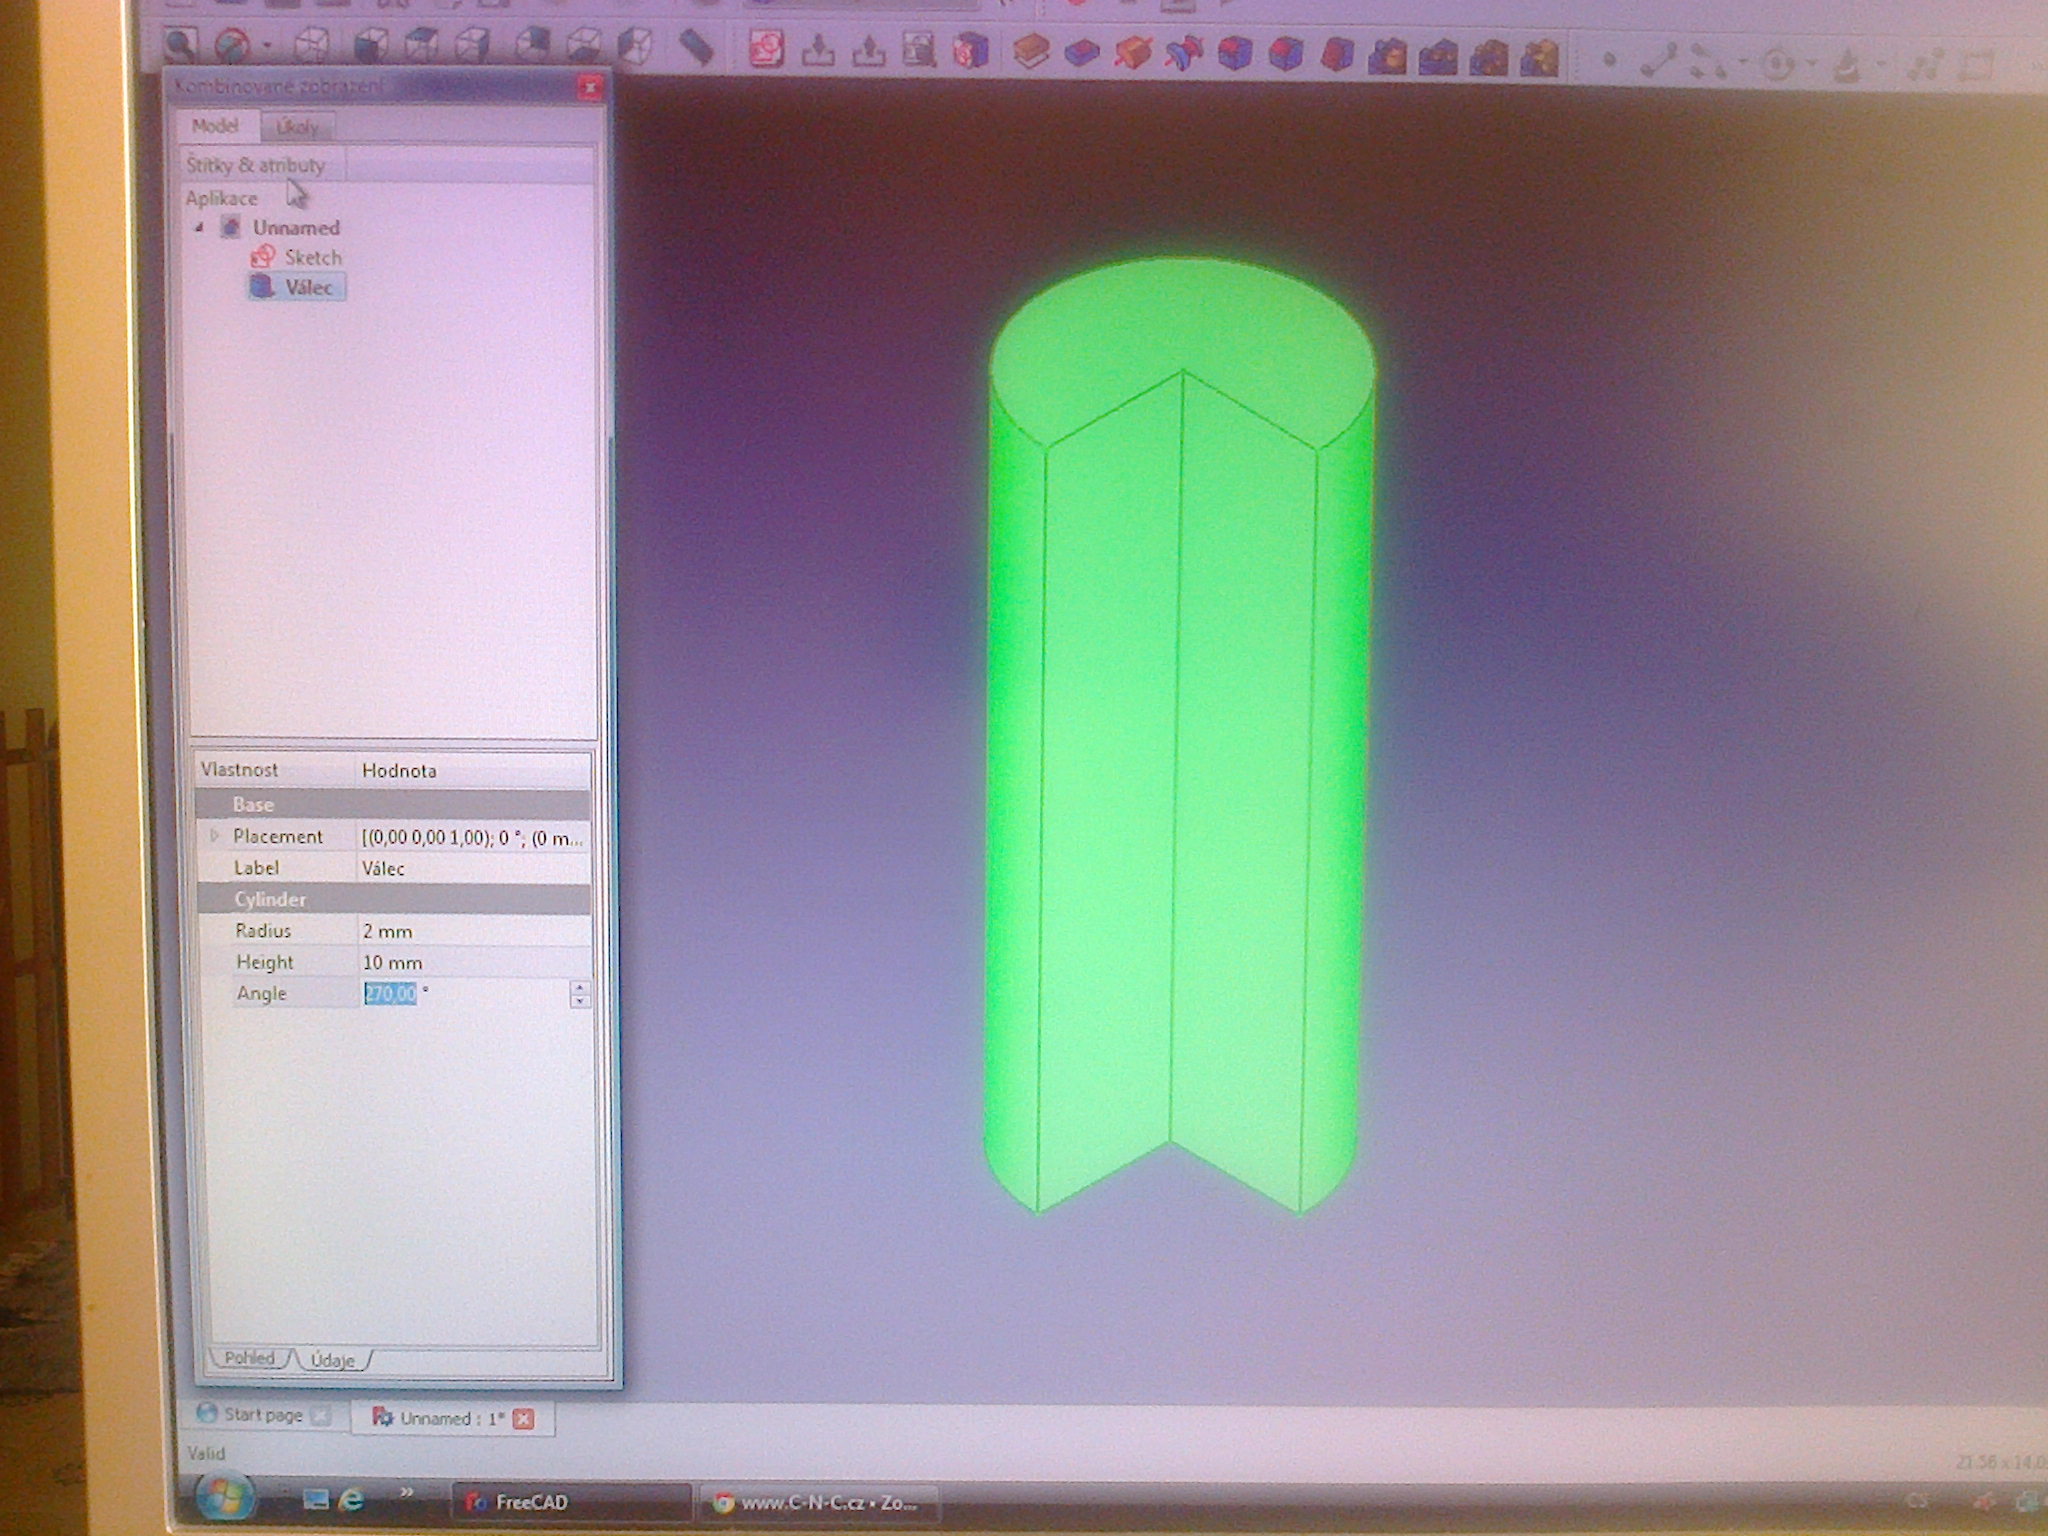The width and height of the screenshot is (2048, 1536).
Task: Increase Angle using spinner up arrow
Action: [x=580, y=987]
